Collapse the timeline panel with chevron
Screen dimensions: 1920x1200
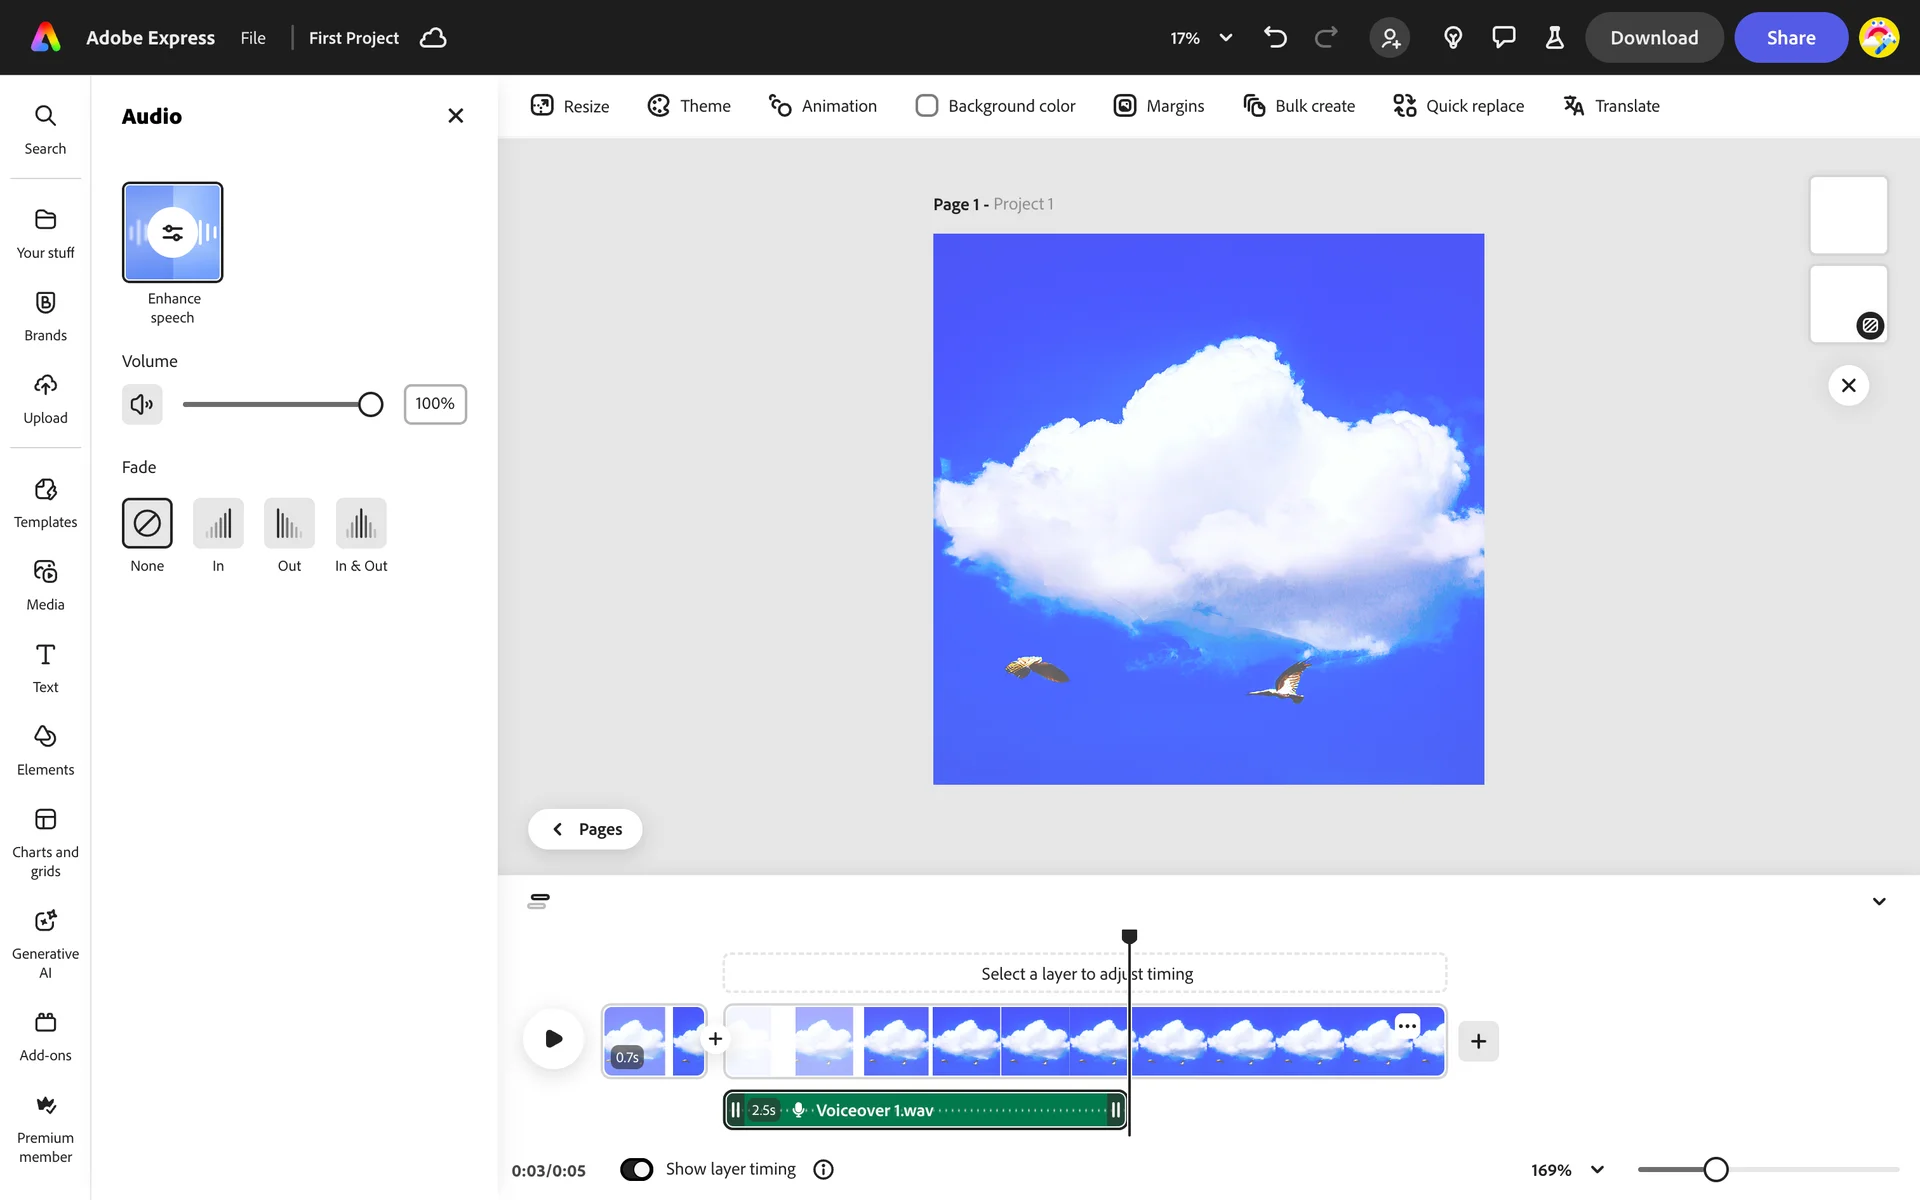pos(1879,901)
